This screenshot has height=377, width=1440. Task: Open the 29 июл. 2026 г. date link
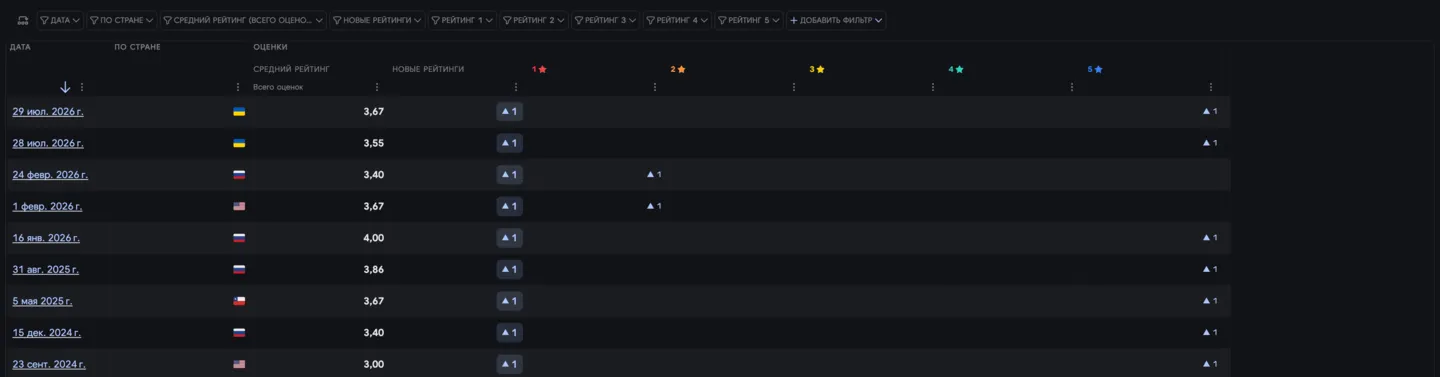[x=48, y=112]
